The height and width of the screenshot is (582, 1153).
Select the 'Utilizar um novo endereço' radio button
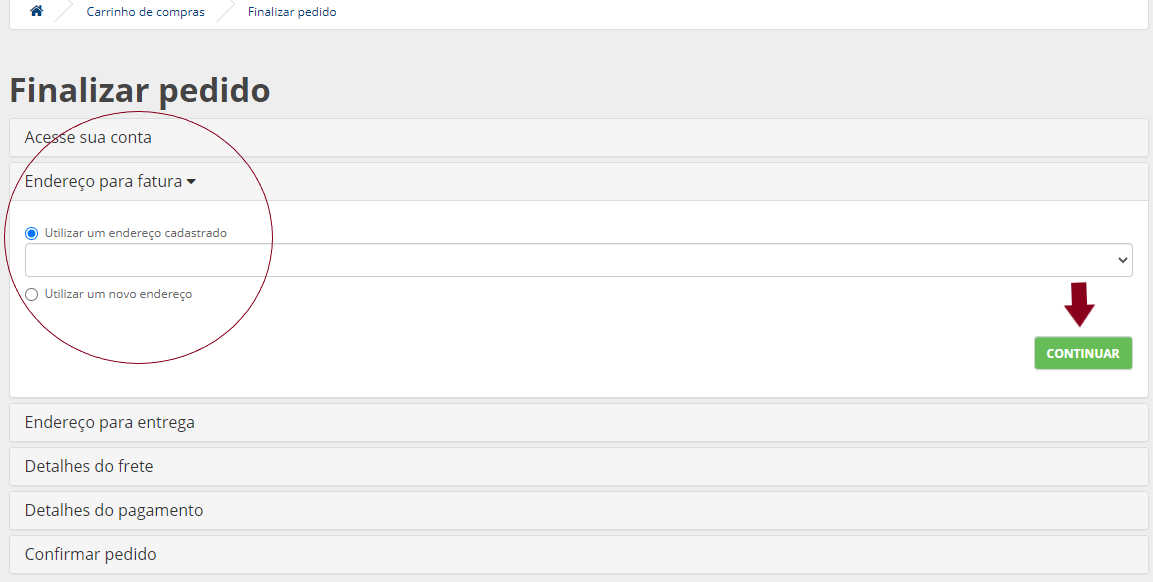pyautogui.click(x=32, y=295)
